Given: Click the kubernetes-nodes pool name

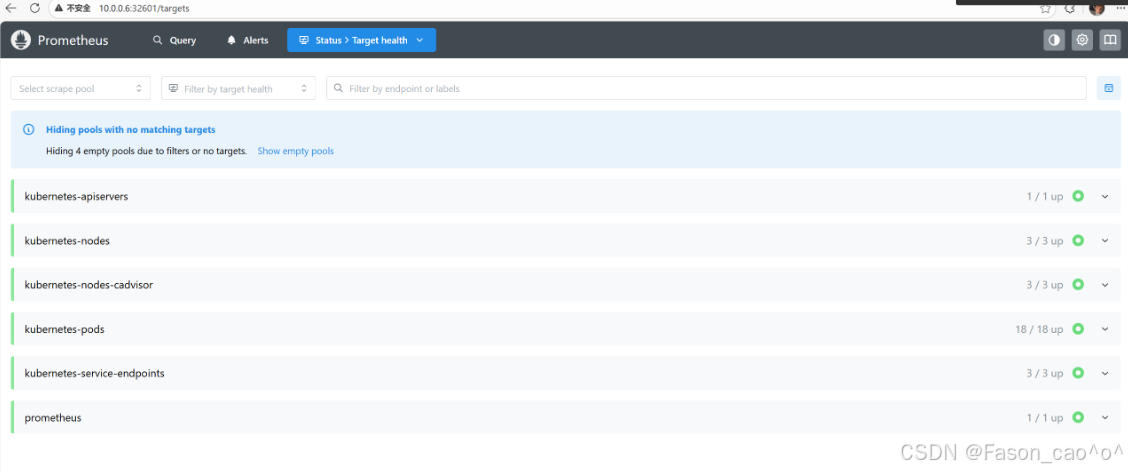Looking at the screenshot, I should 67,241.
